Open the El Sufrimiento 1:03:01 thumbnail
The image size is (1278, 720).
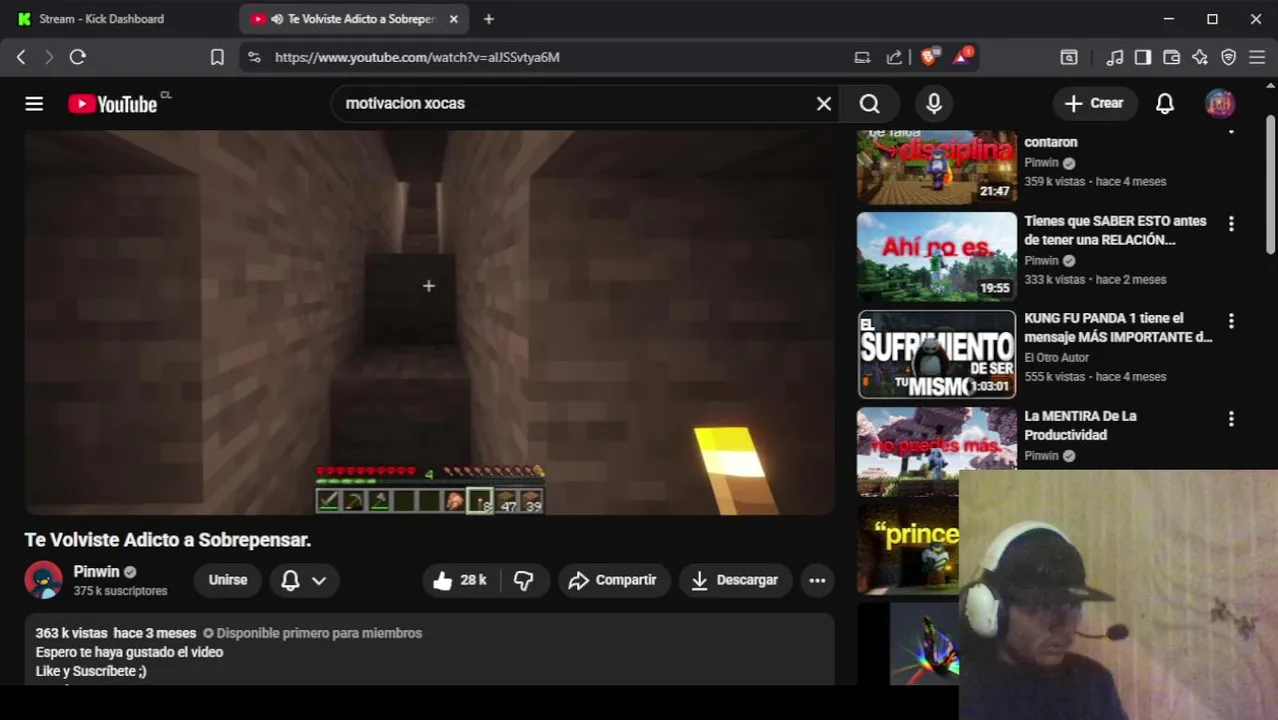pos(936,354)
